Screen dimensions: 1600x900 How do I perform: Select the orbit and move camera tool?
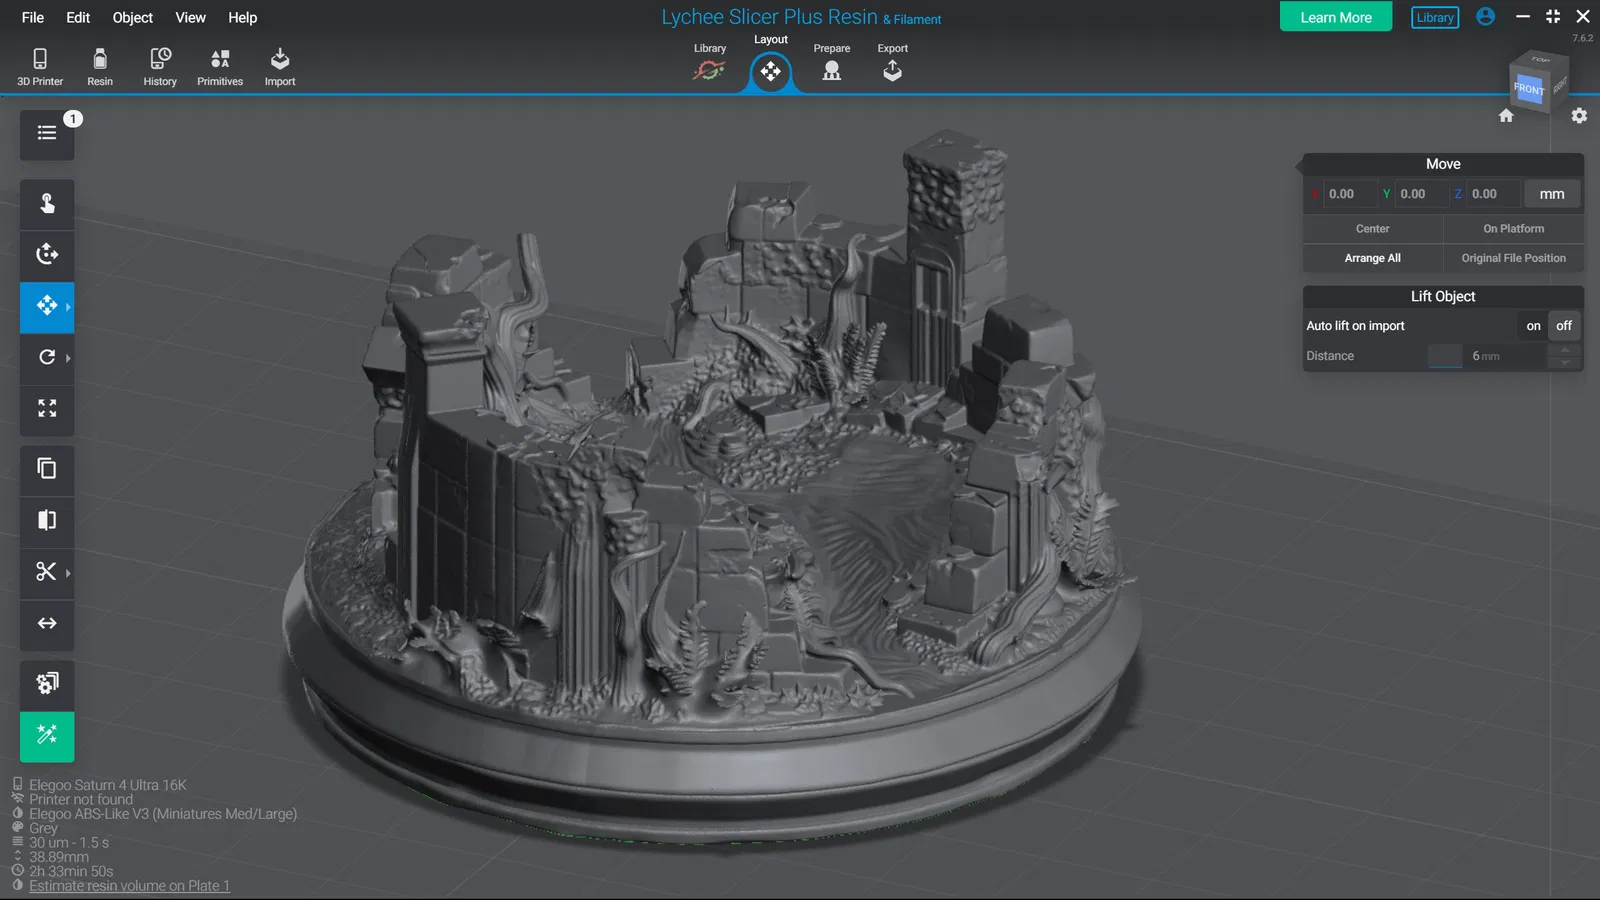coord(47,255)
